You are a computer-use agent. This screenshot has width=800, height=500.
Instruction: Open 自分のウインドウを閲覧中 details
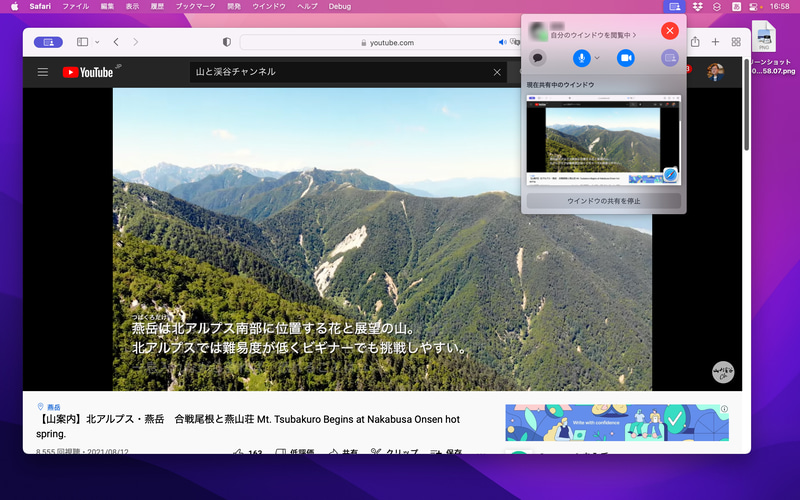(593, 35)
